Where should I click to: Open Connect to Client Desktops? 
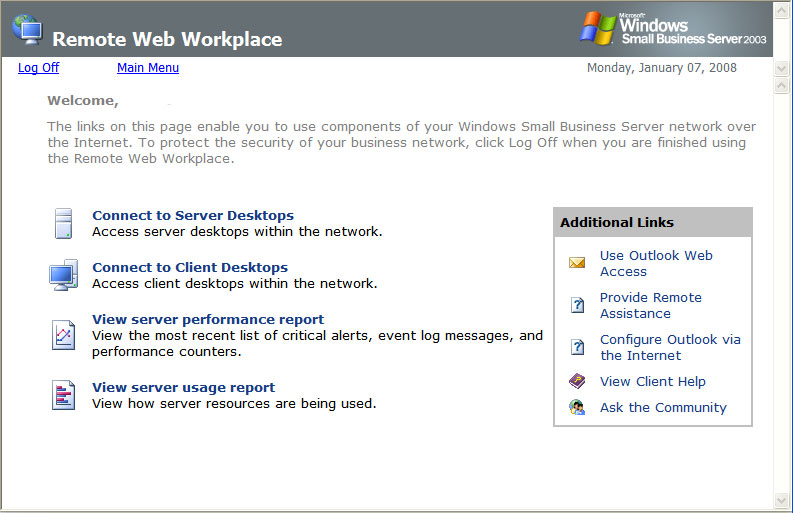(190, 268)
